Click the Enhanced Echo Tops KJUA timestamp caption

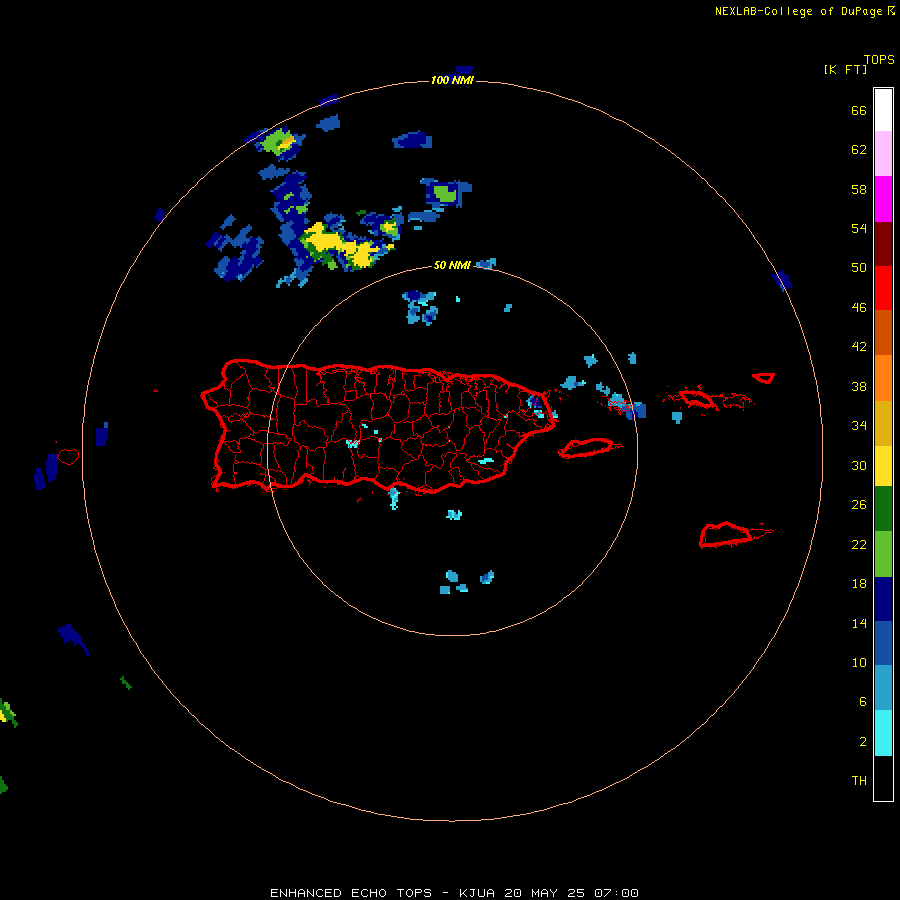pyautogui.click(x=454, y=893)
